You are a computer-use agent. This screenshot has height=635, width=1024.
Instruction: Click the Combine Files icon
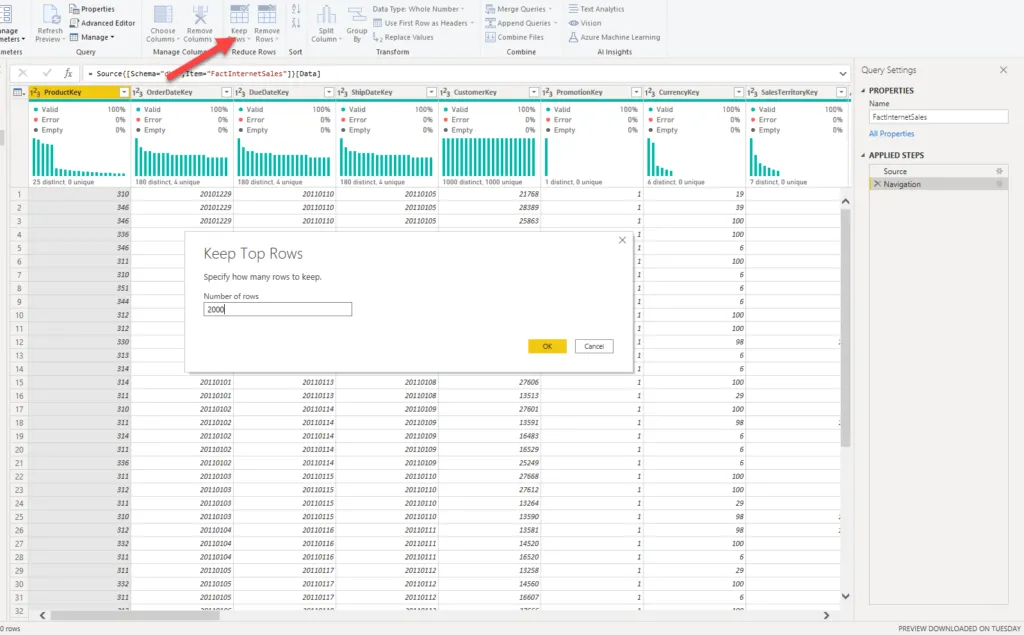[490, 37]
